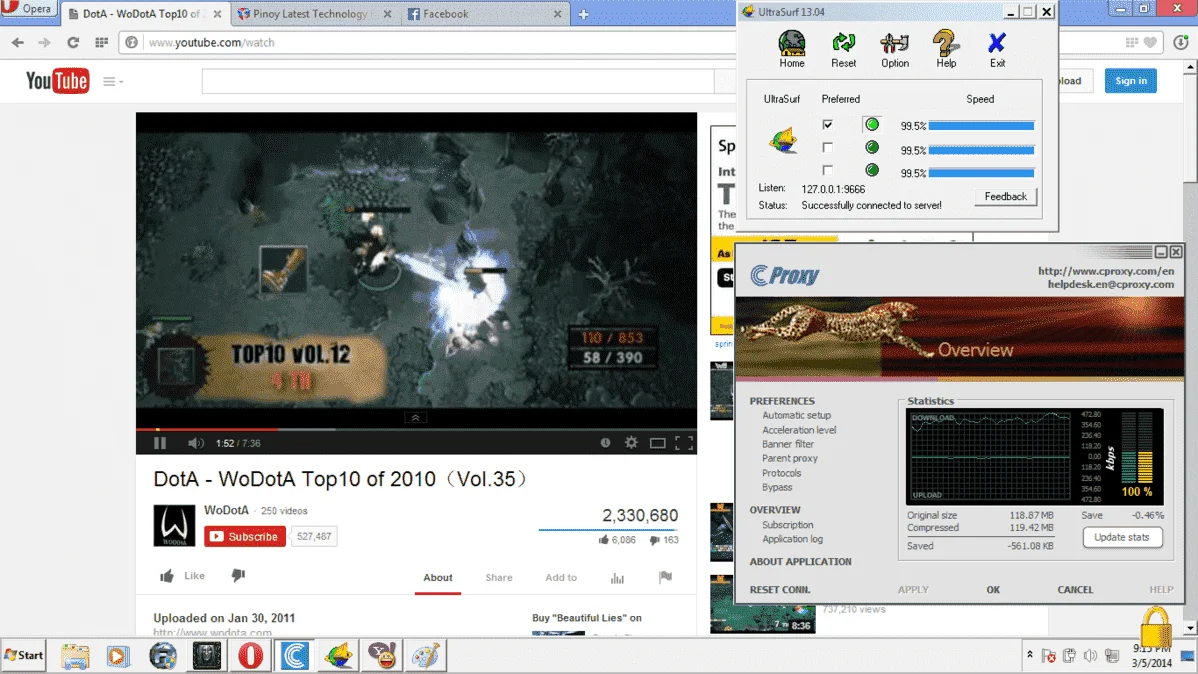Screen dimensions: 1198x674
Task: Open Opera speed dial grid icon
Action: click(x=101, y=43)
